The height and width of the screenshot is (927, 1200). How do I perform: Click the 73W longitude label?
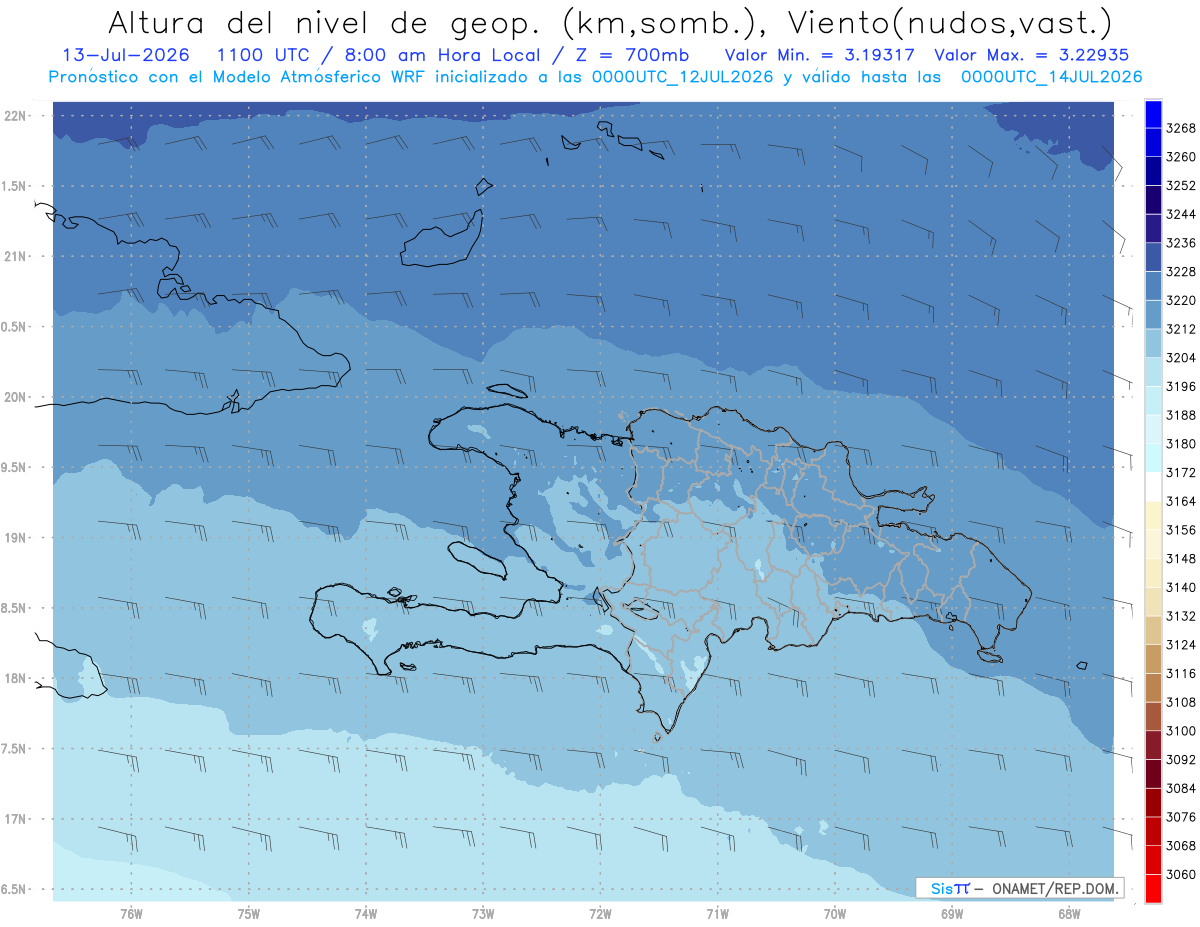coord(483,913)
